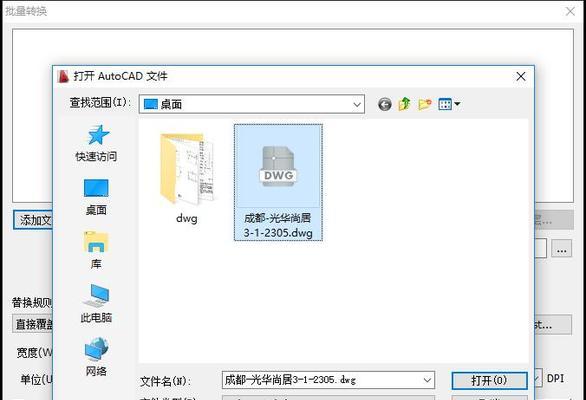Image resolution: width=586 pixels, height=400 pixels.
Task: Close the batch convert (批量转换) window
Action: click(x=570, y=11)
